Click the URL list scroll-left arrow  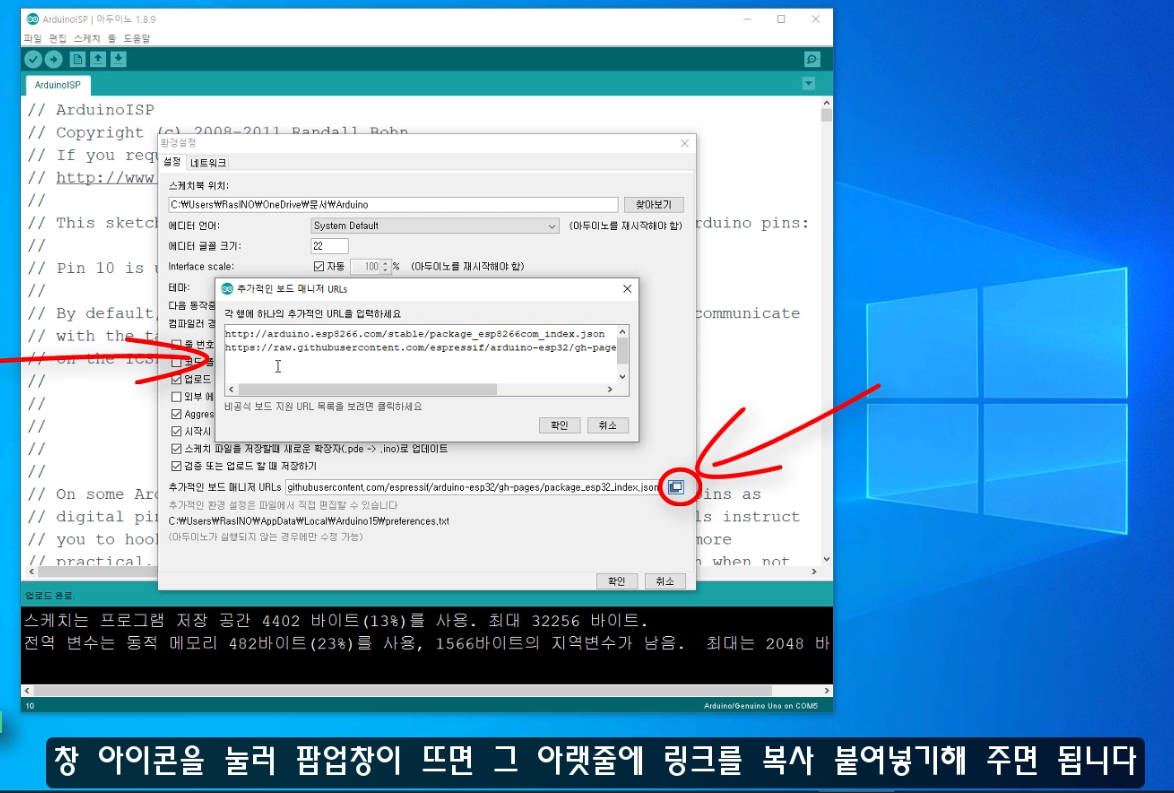coord(231,389)
